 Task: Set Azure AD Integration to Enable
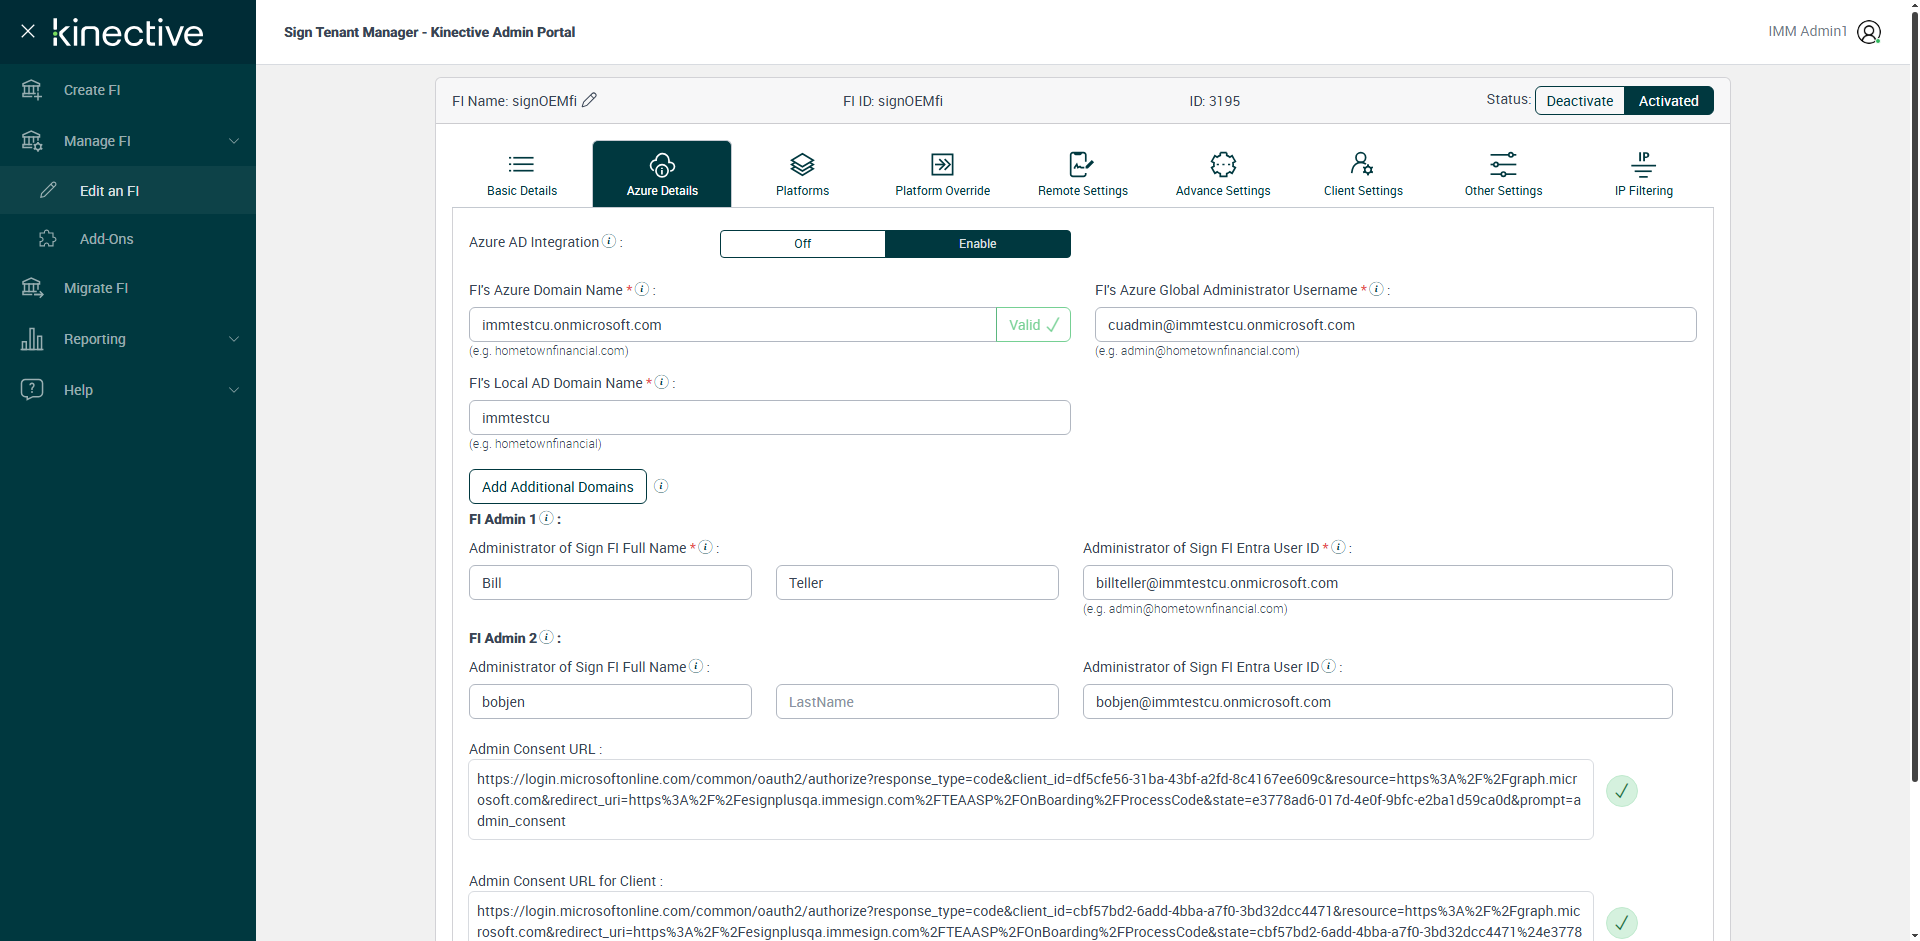click(978, 244)
